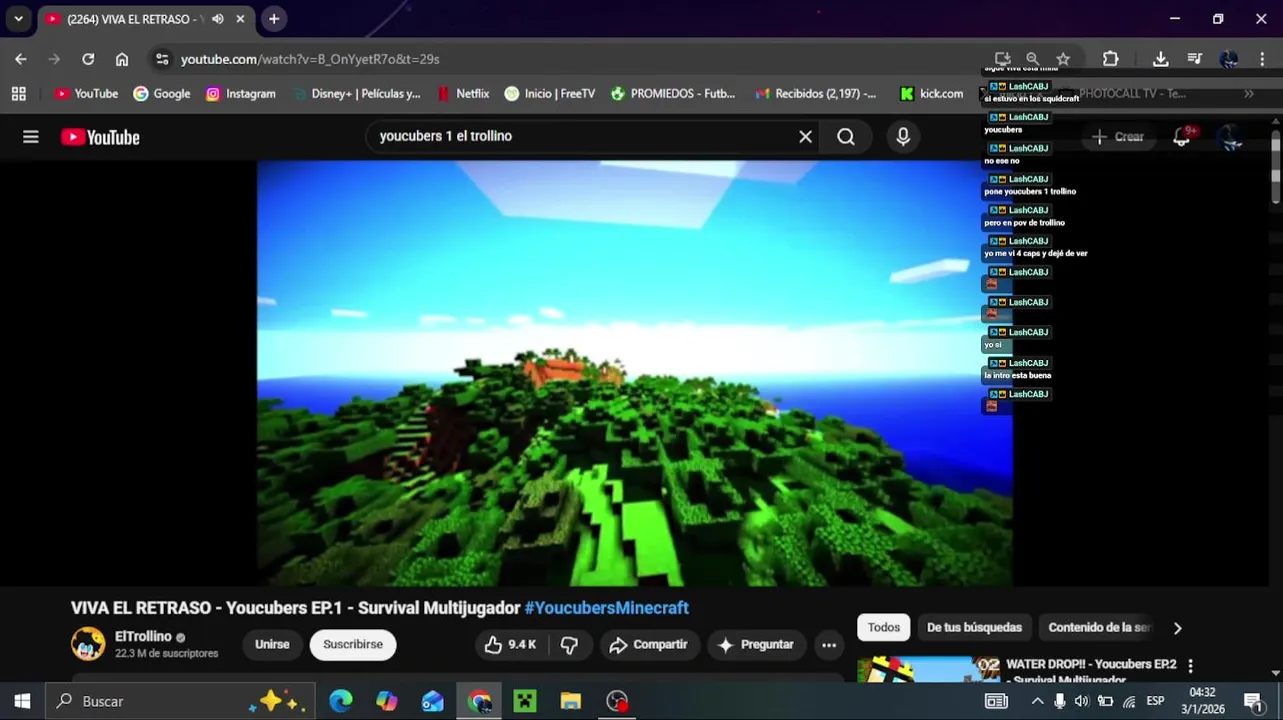Viewport: 1283px width, 720px height.
Task: Open the Netflix bookmark
Action: tap(463, 94)
